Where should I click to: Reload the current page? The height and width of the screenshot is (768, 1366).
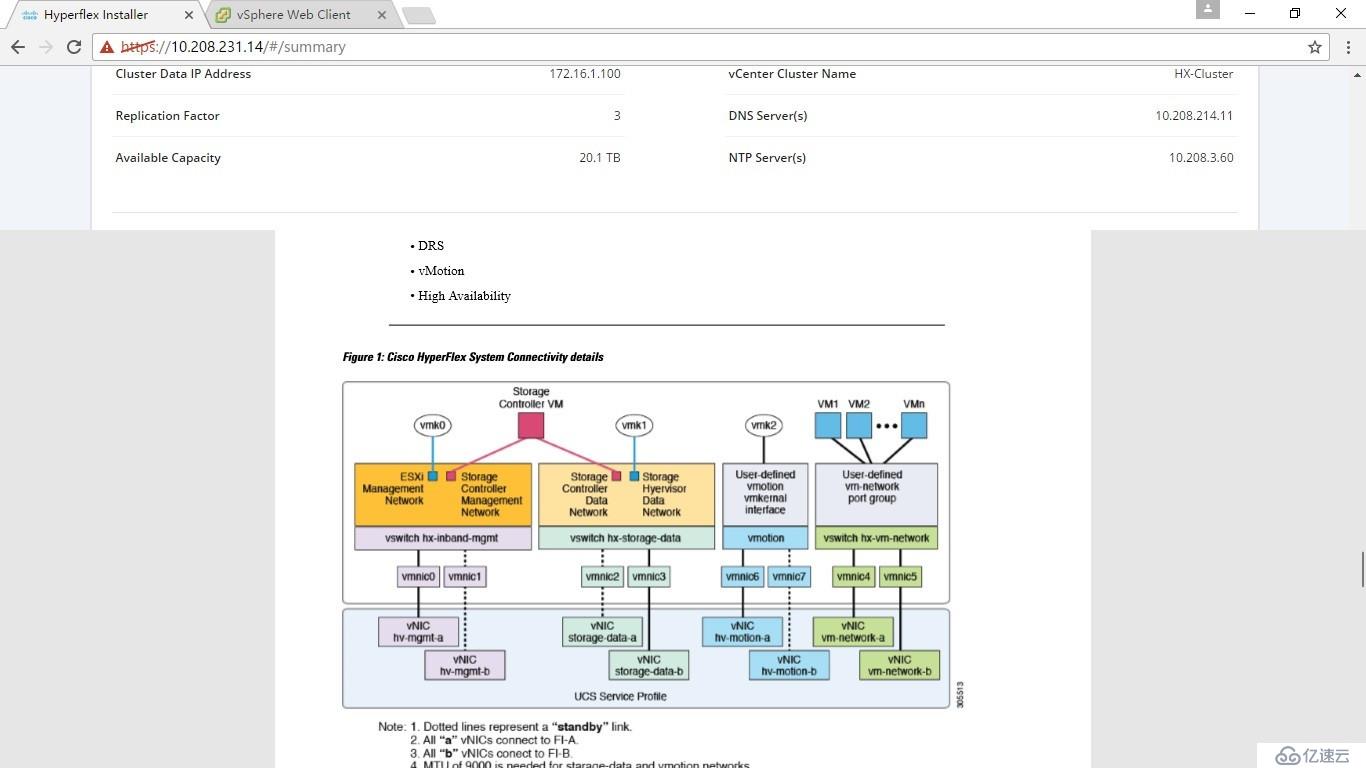[x=74, y=47]
